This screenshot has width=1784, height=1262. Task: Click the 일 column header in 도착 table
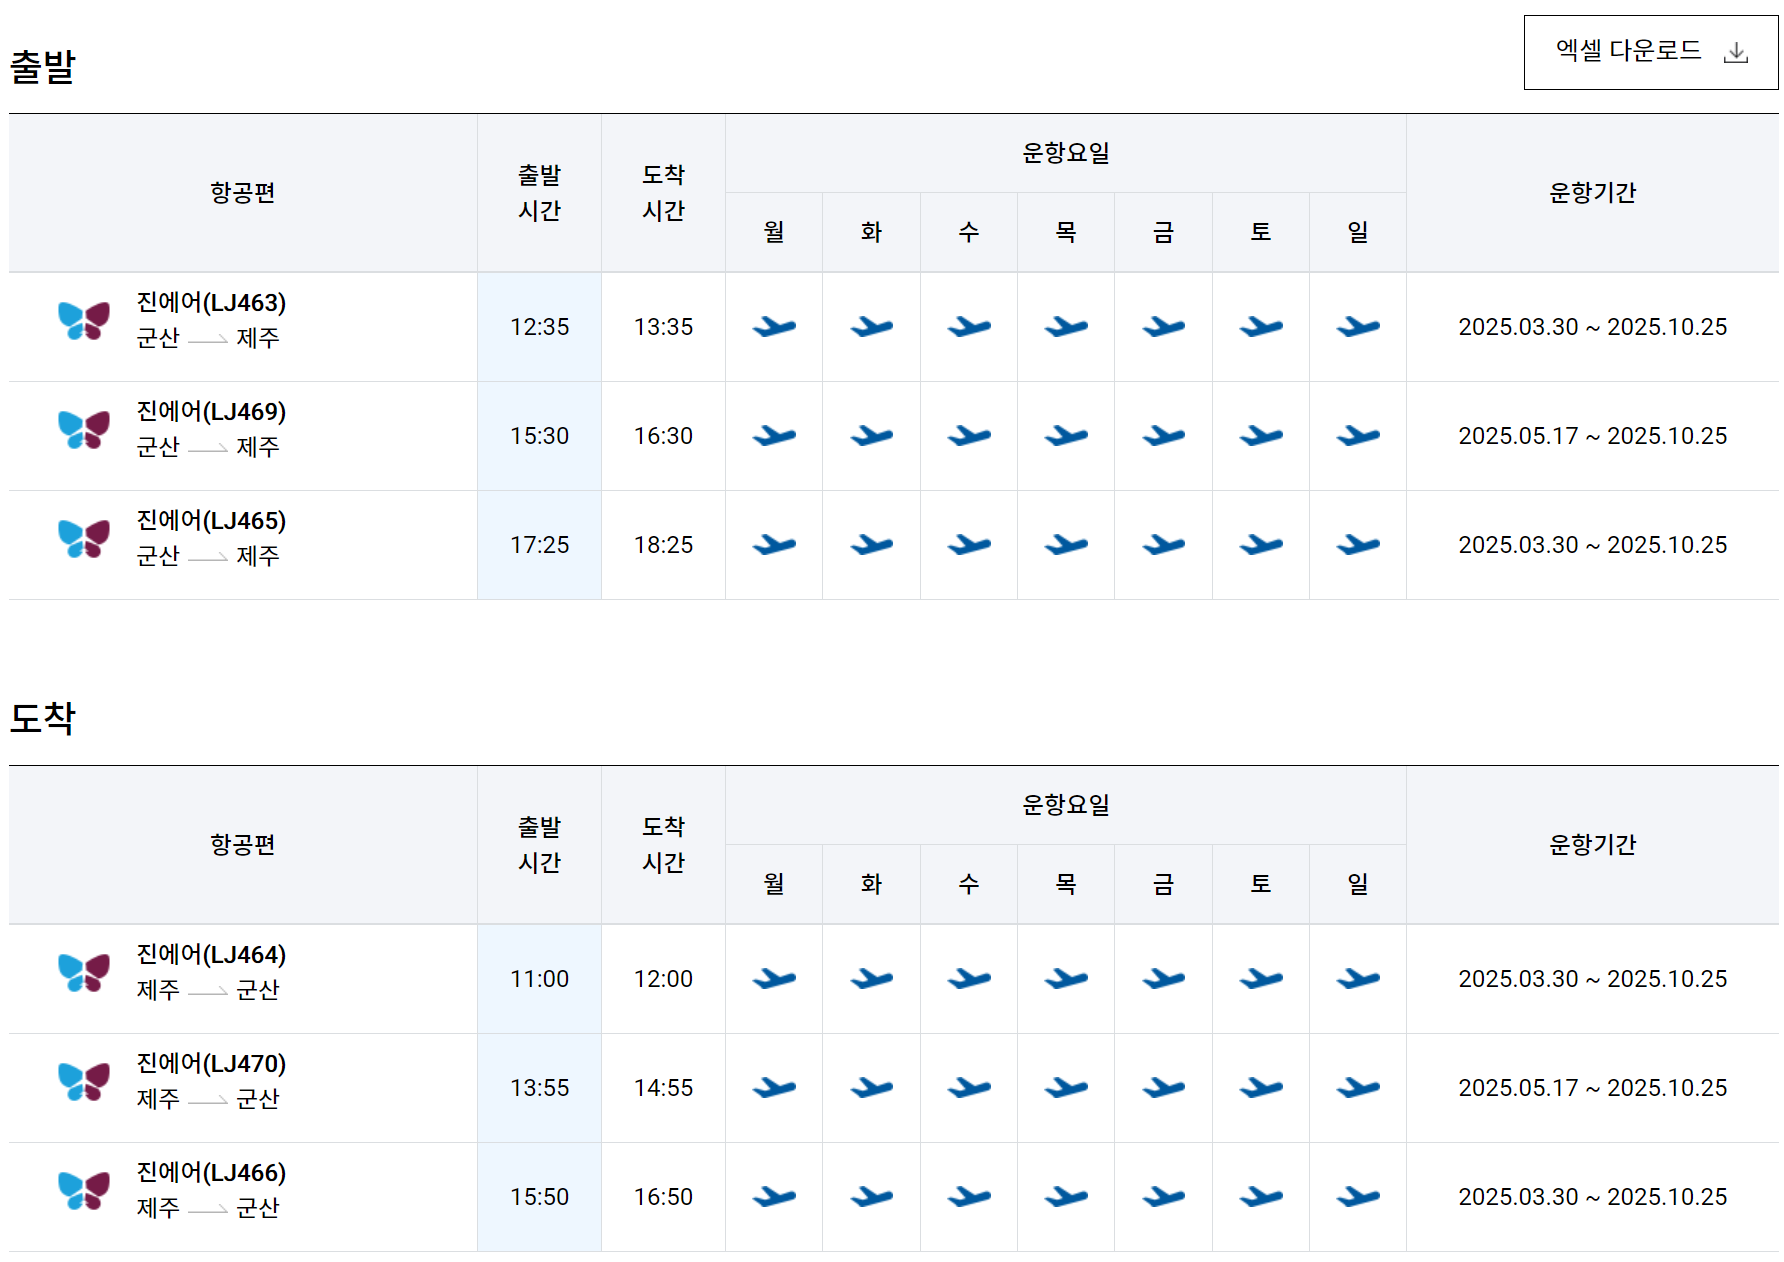[x=1358, y=884]
